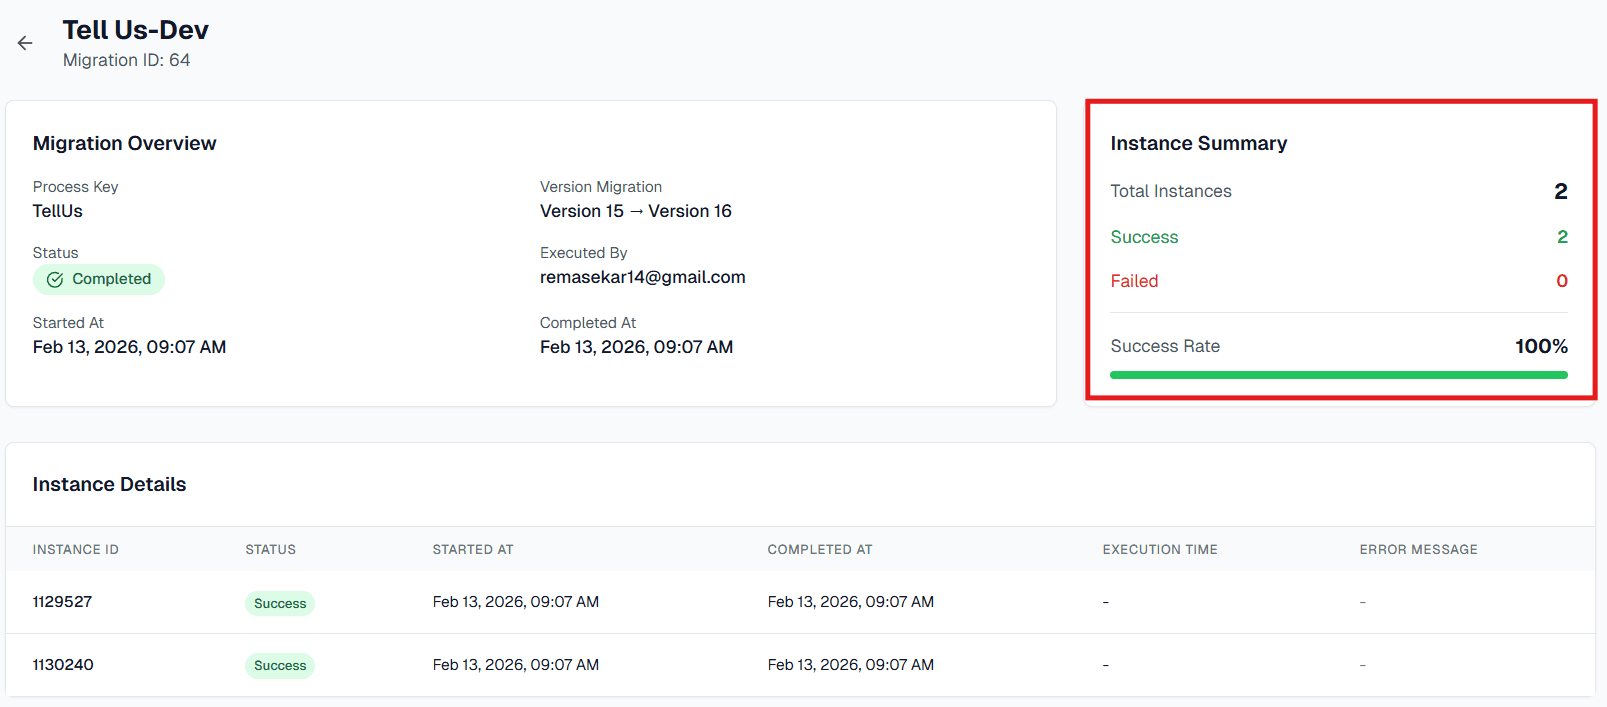The height and width of the screenshot is (707, 1607).
Task: Select instance ID 1130240
Action: (63, 665)
